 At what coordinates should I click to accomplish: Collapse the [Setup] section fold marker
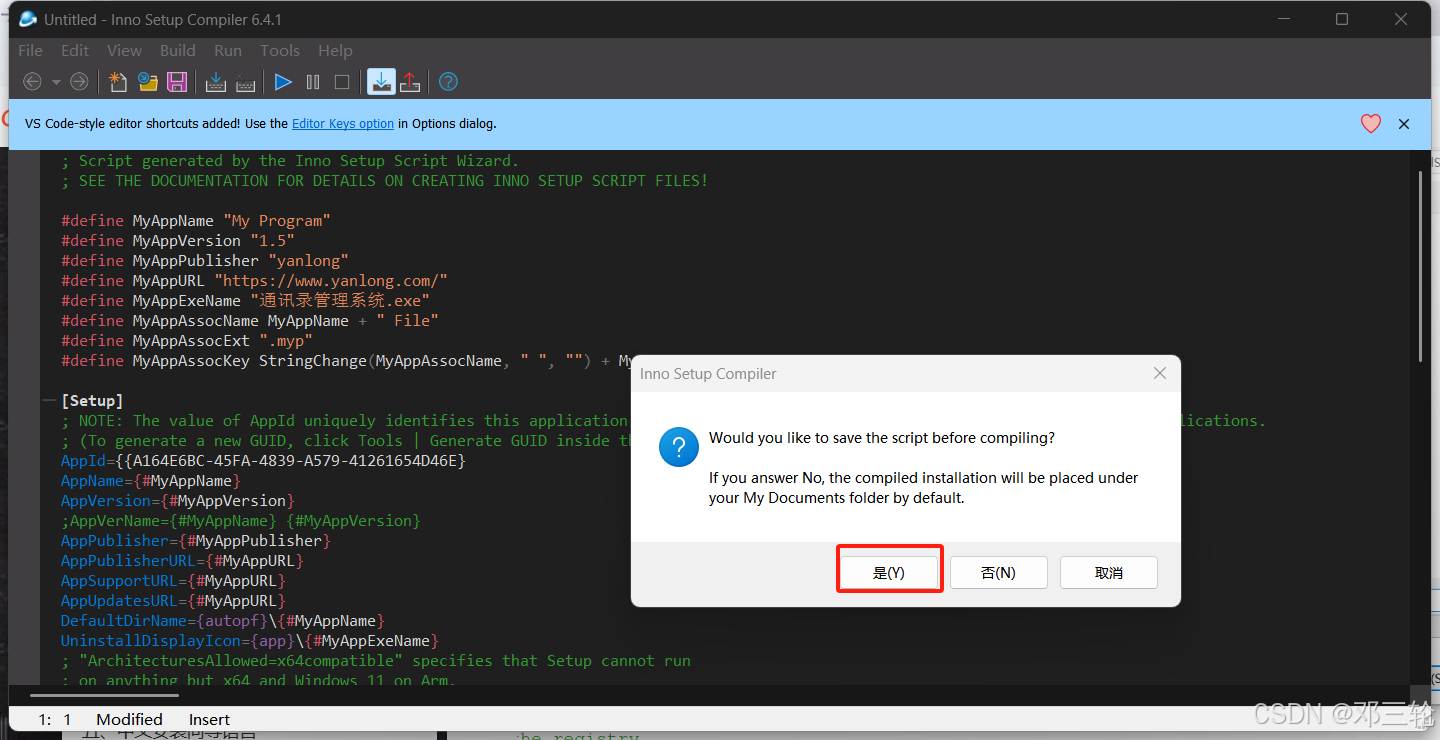point(48,401)
